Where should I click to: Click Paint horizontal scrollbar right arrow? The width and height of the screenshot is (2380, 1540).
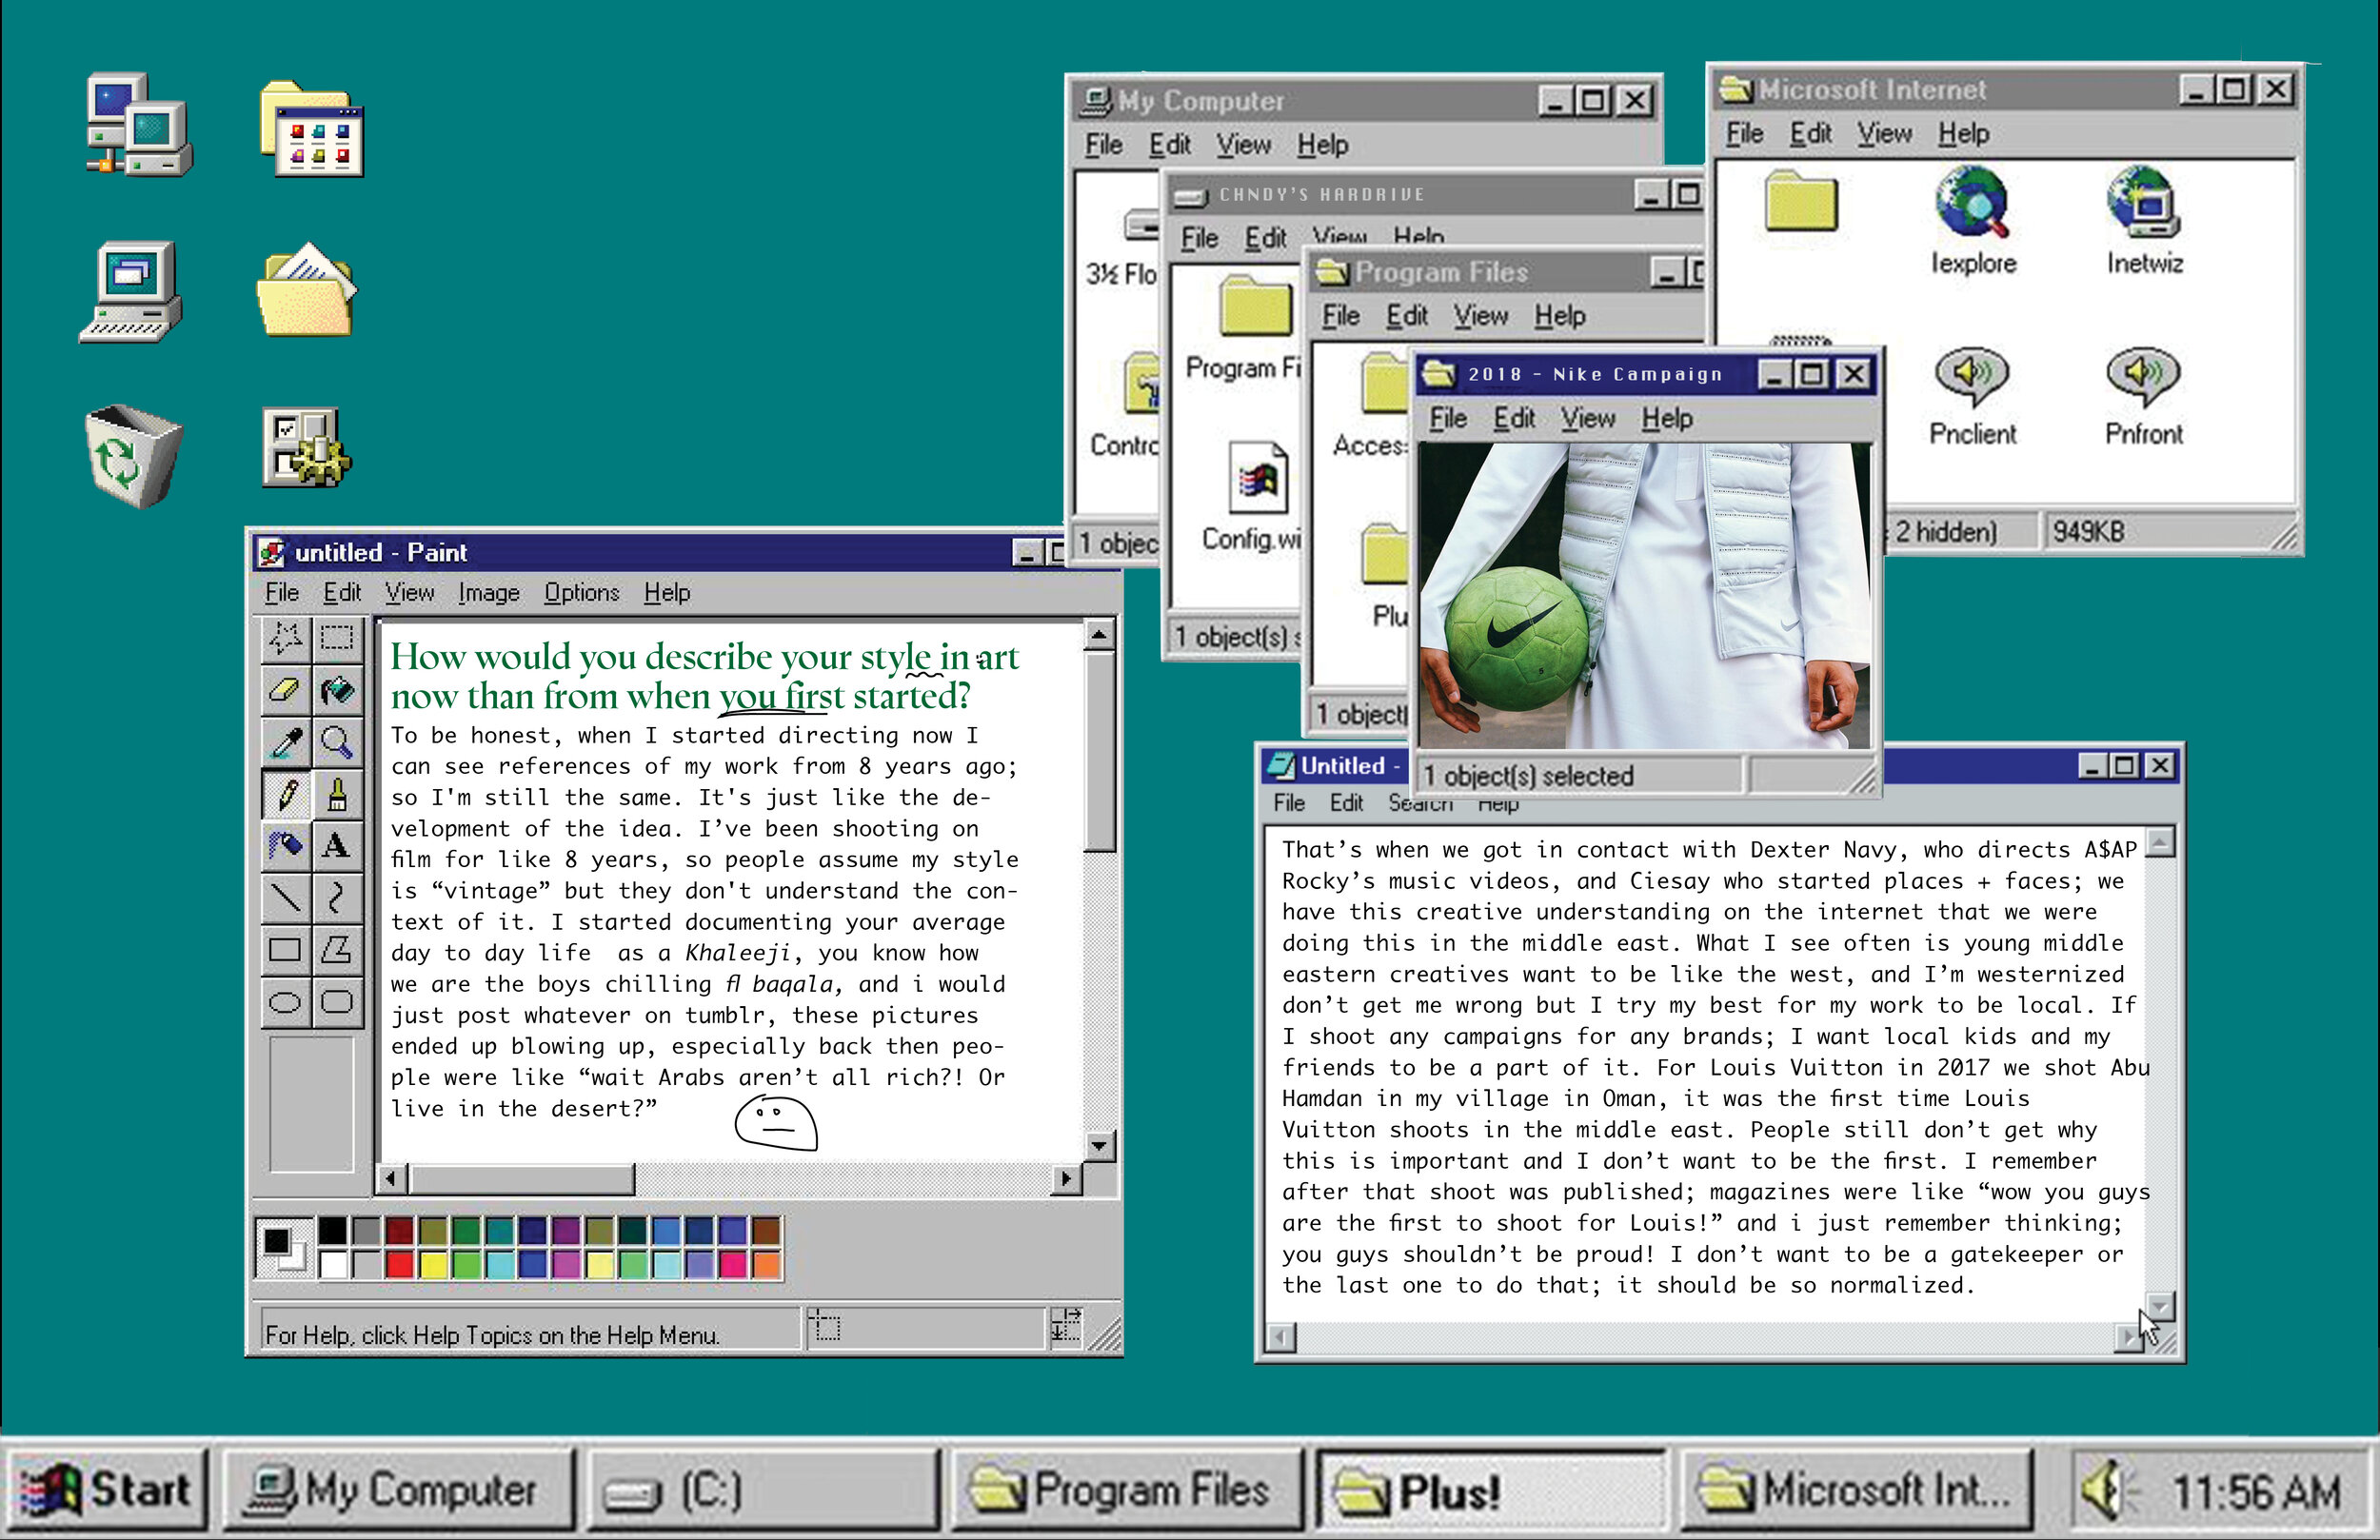(x=1067, y=1179)
